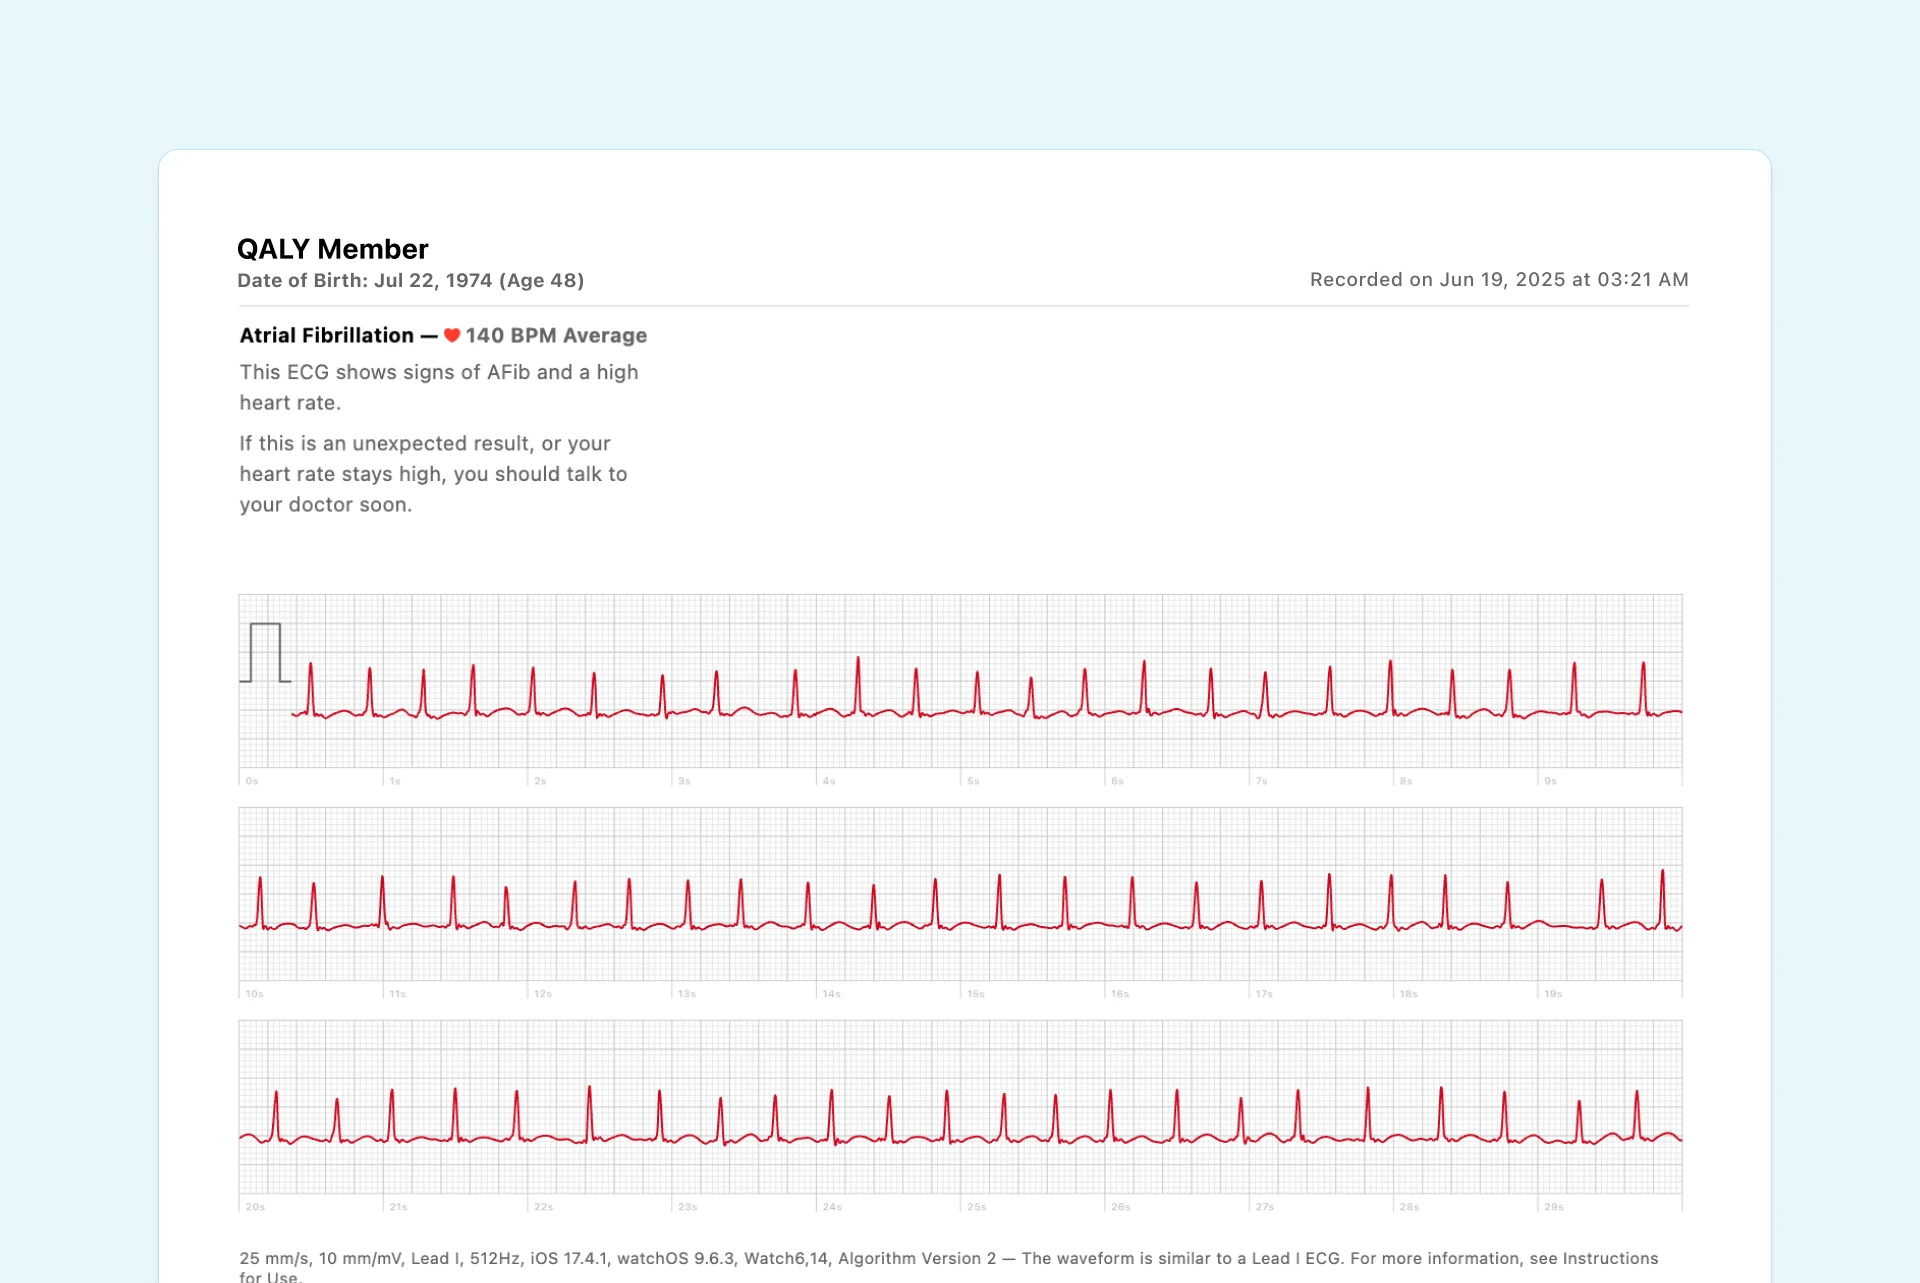The width and height of the screenshot is (1920, 1283).
Task: Click the red heart icon
Action: [x=452, y=336]
